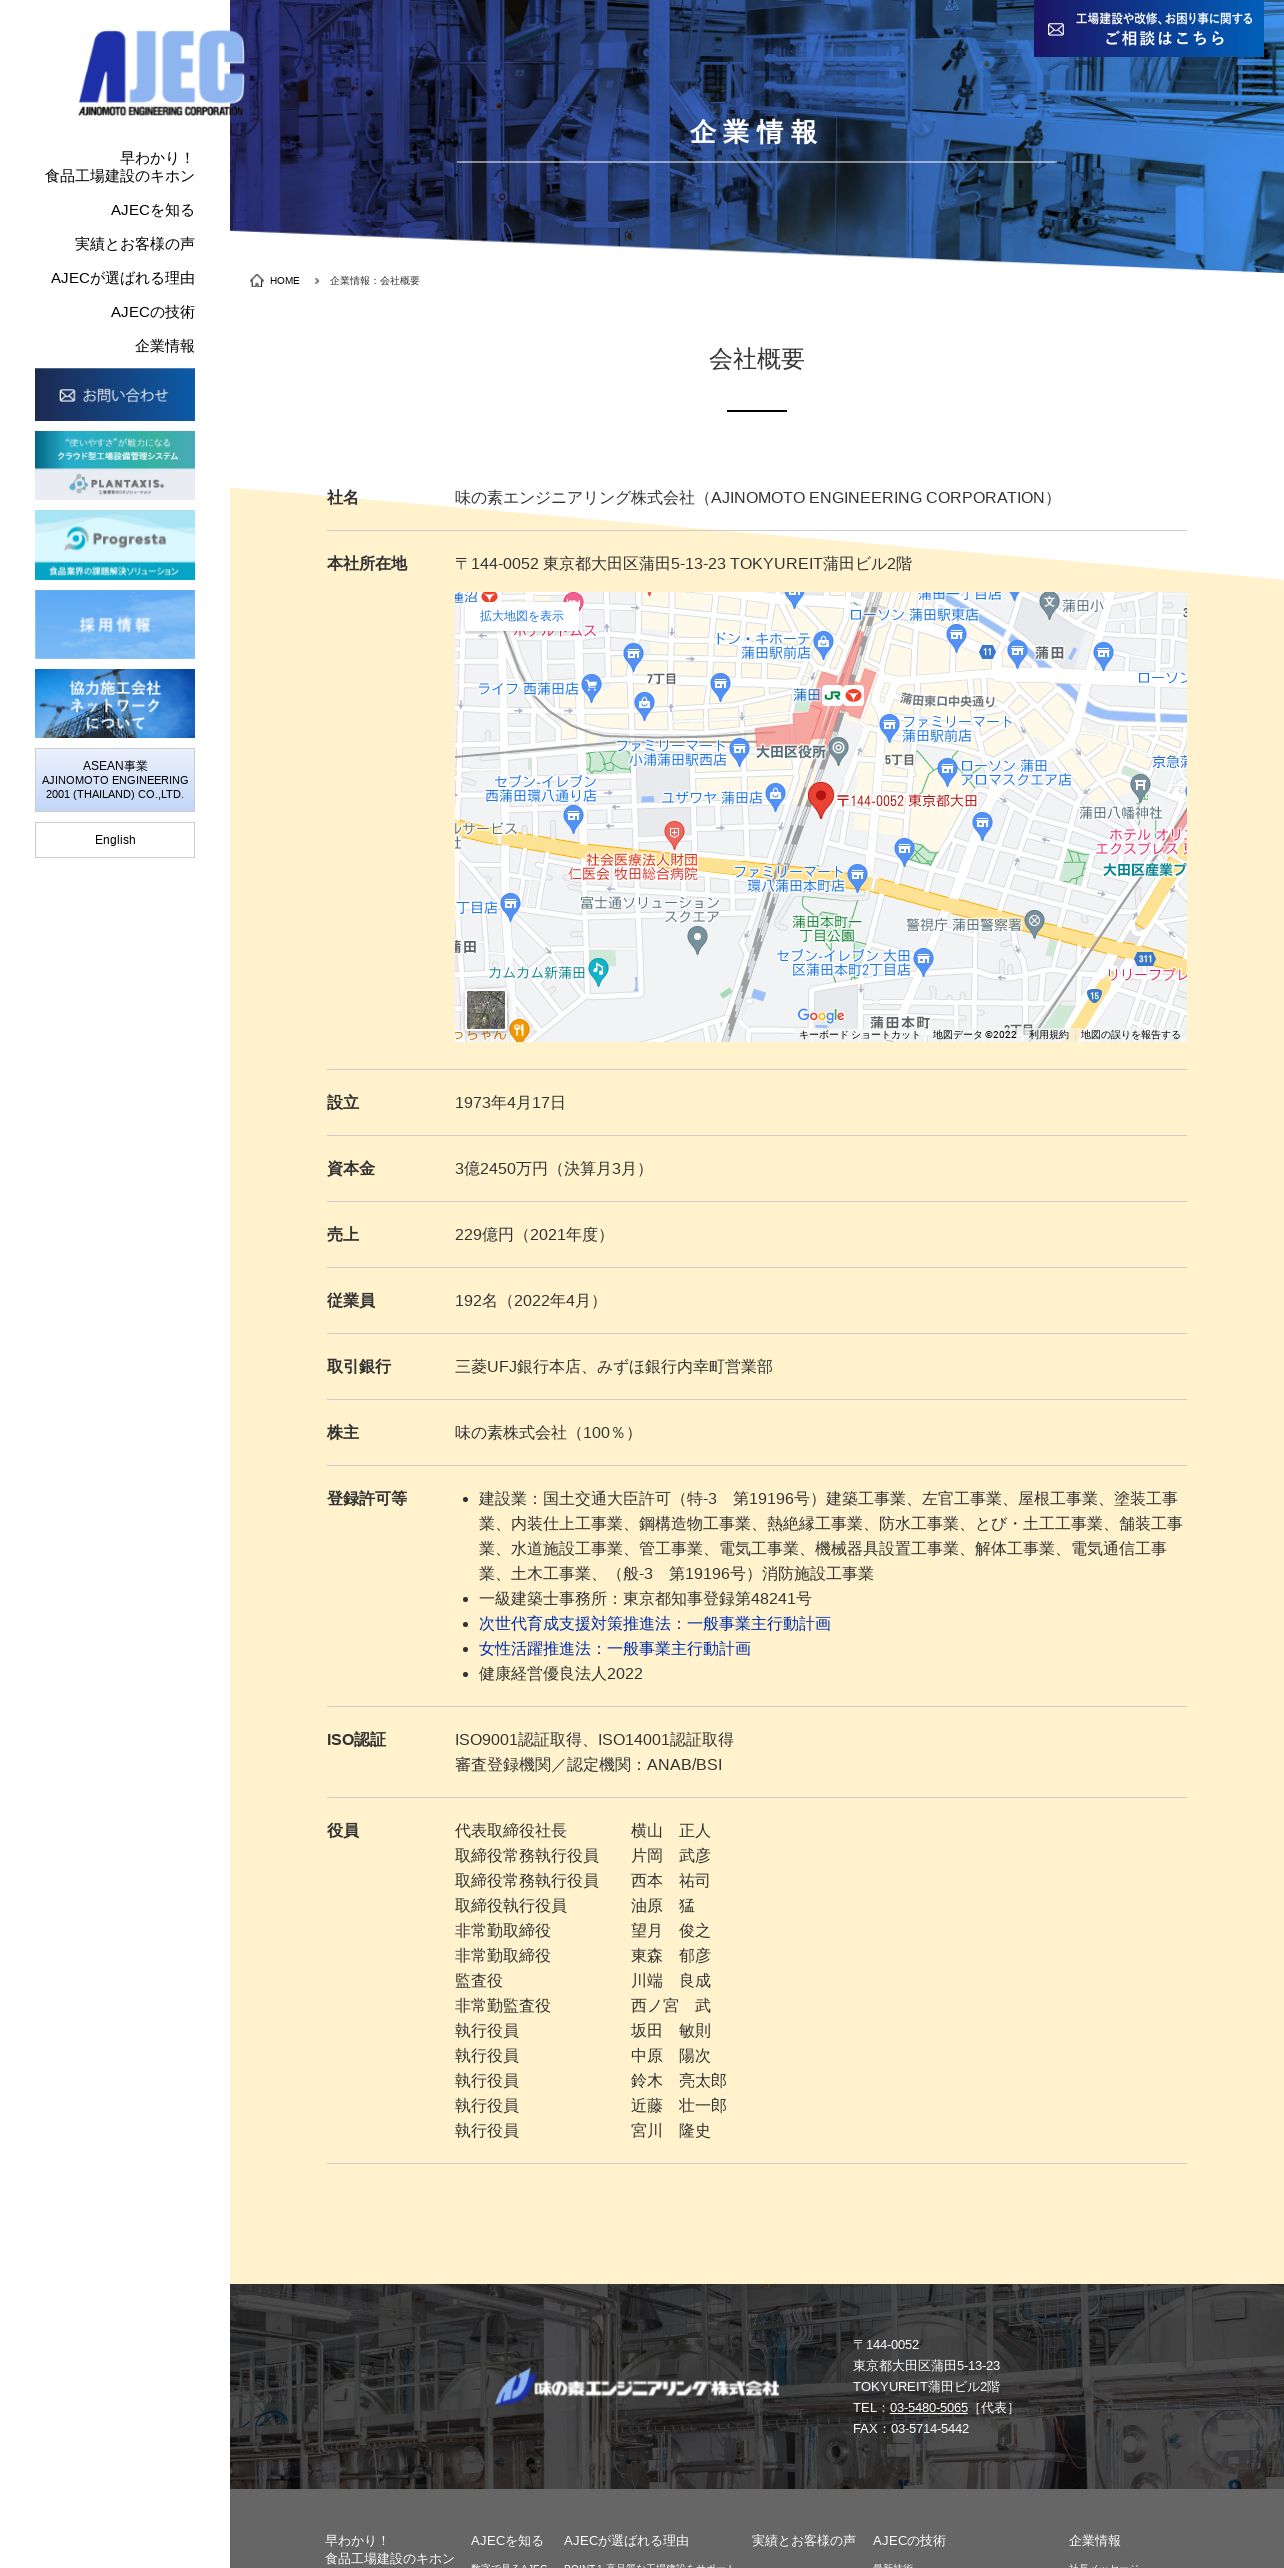1284x2568 pixels.
Task: Click the footer company logo
Action: point(637,2387)
